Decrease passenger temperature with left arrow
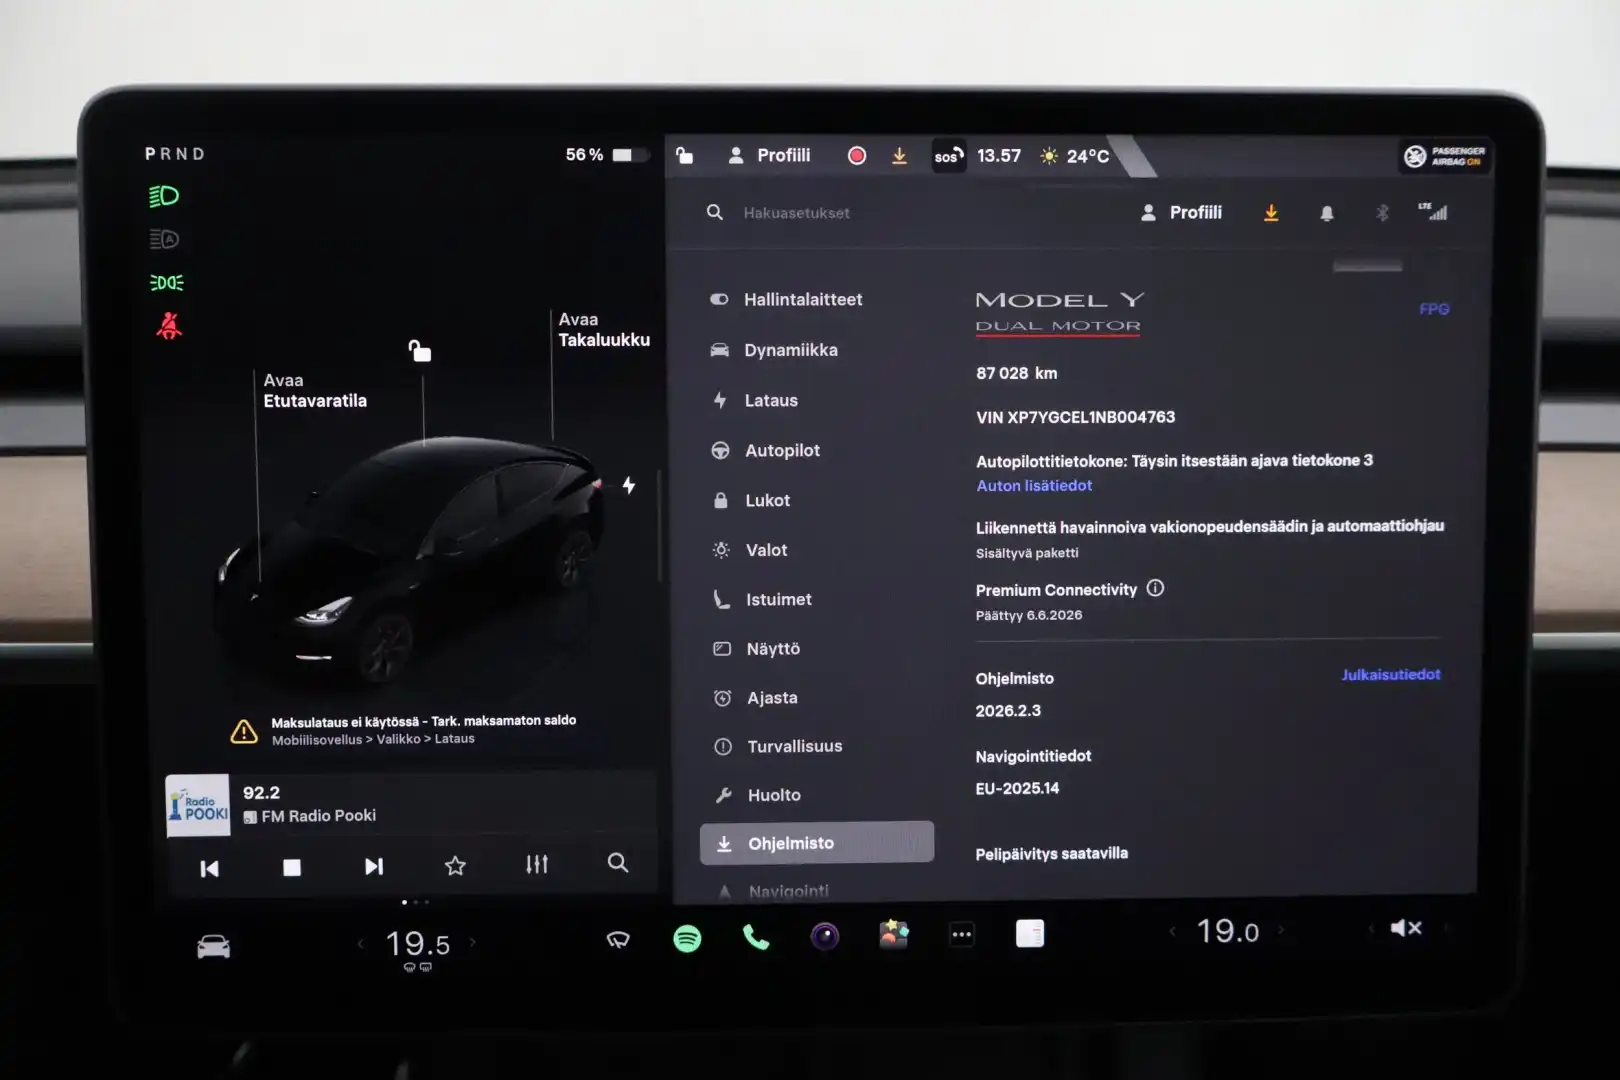The image size is (1620, 1080). (1173, 931)
